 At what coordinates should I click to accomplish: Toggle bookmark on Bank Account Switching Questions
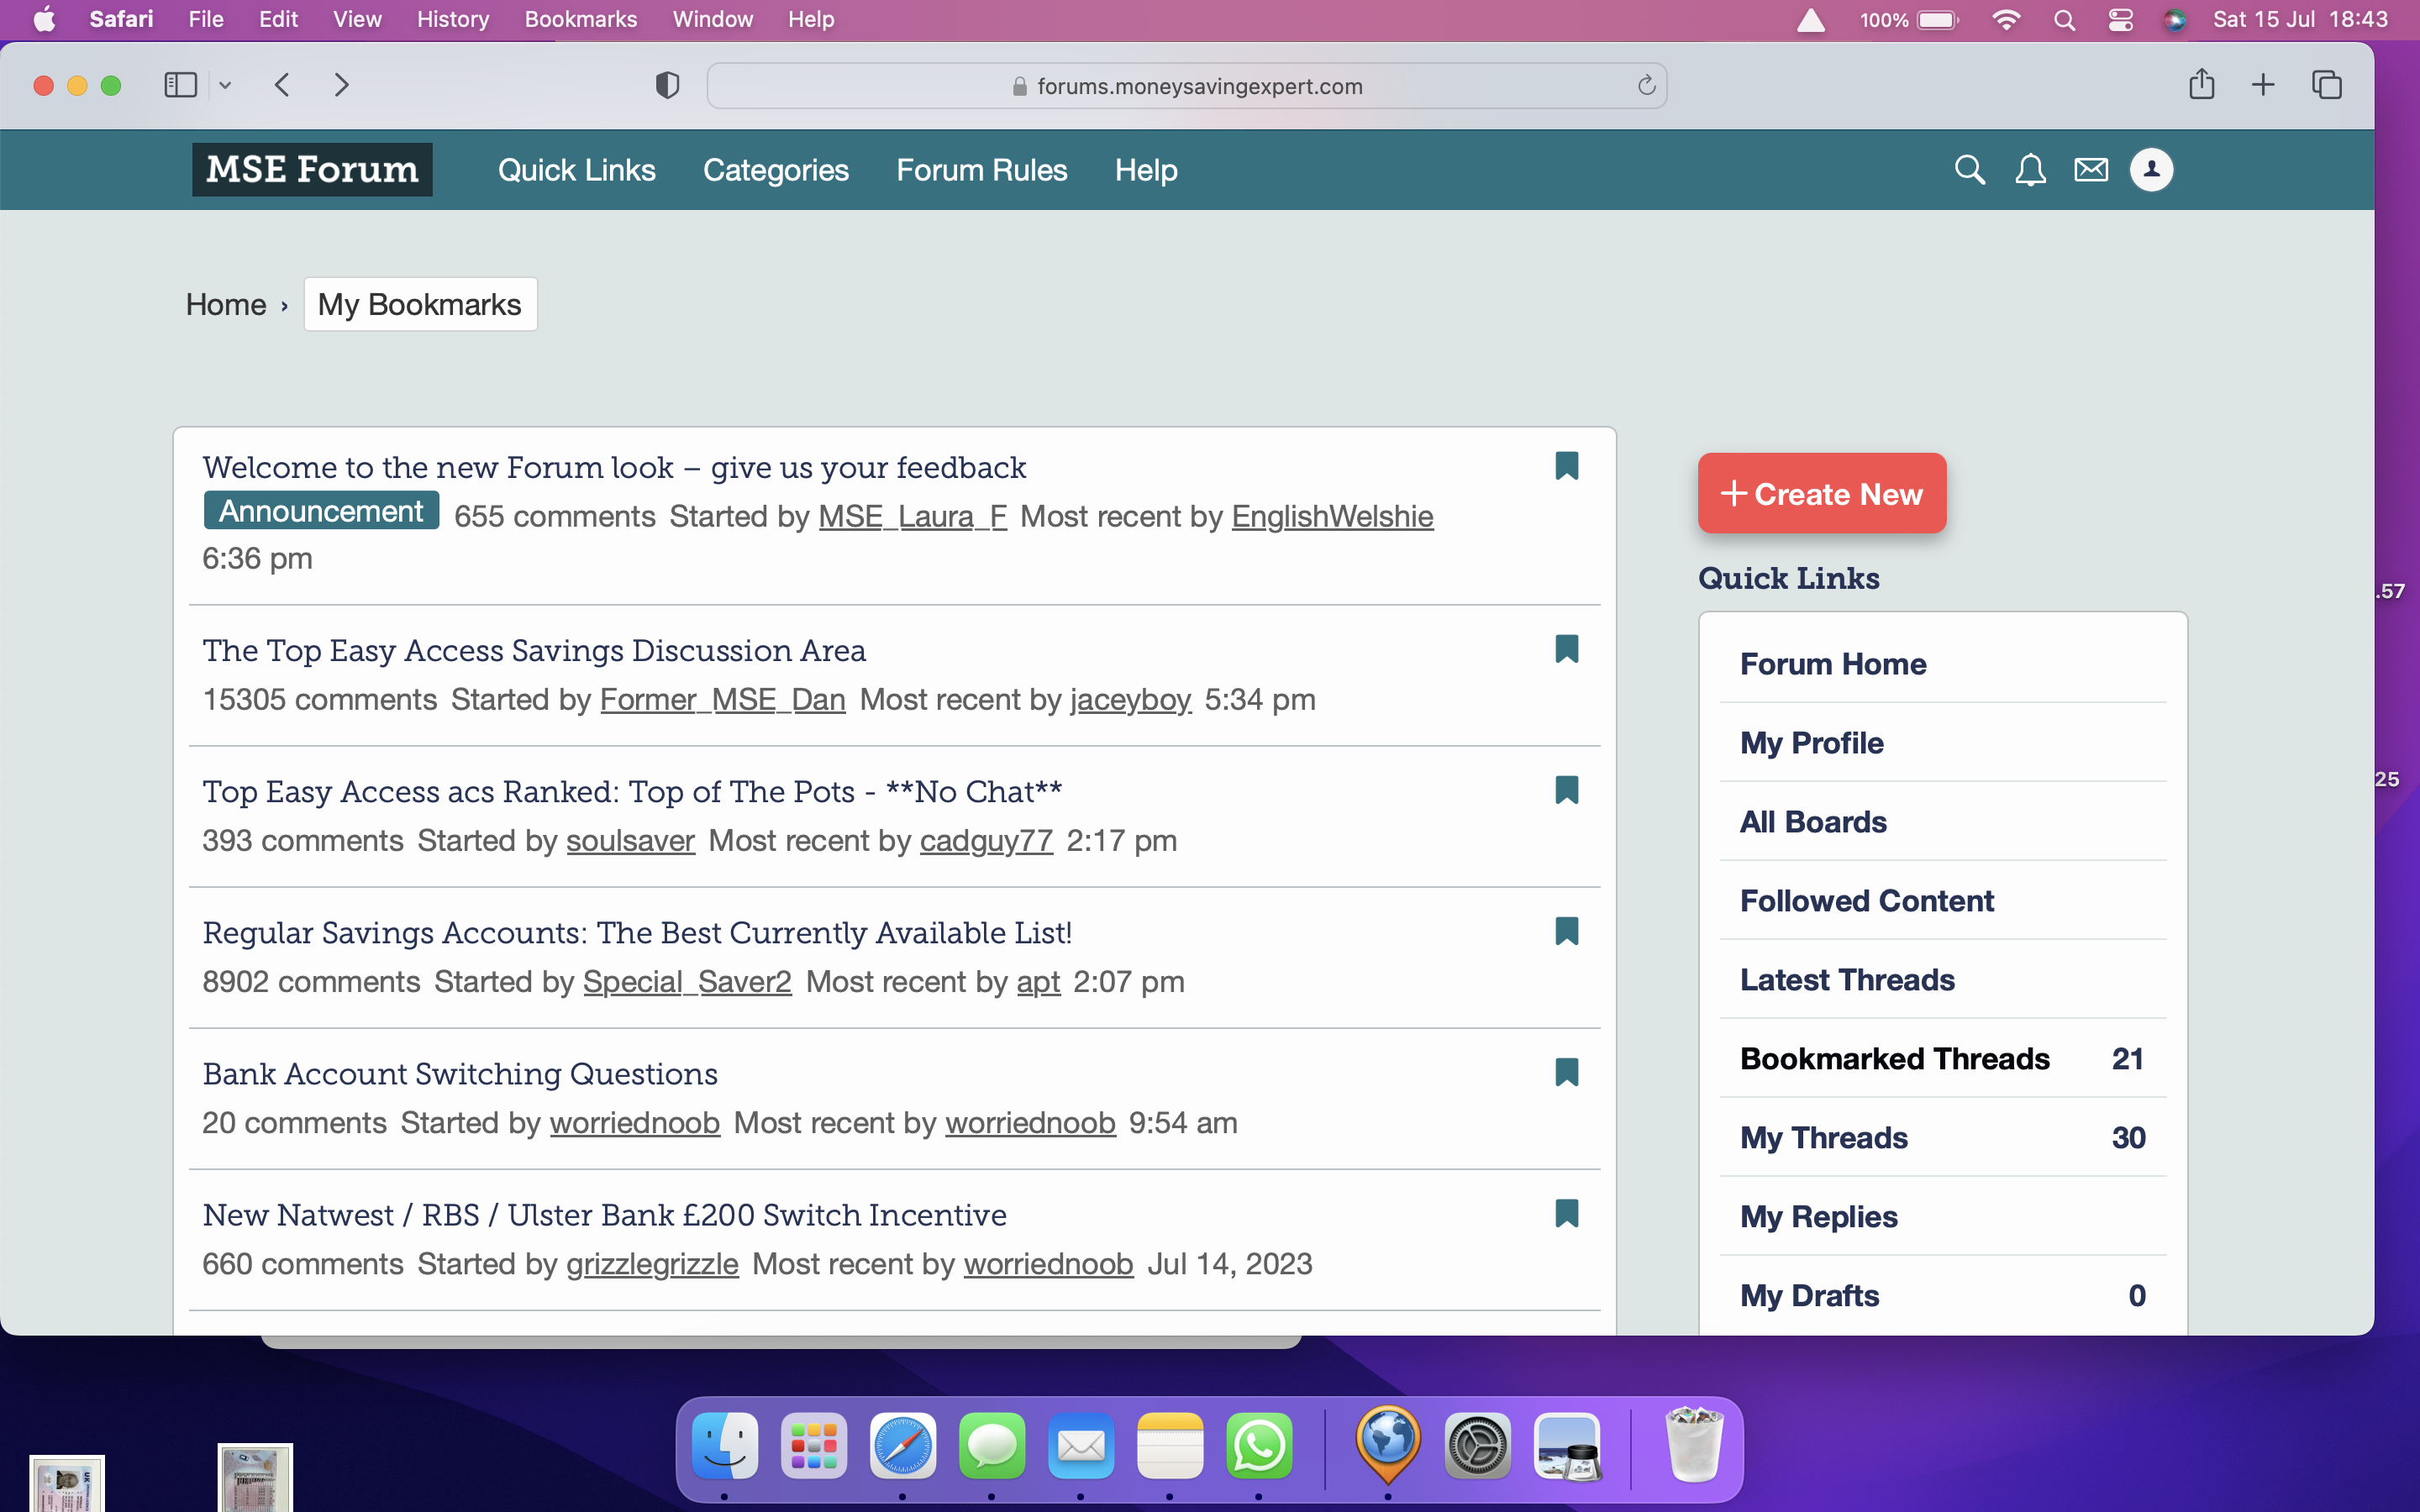[1567, 1072]
